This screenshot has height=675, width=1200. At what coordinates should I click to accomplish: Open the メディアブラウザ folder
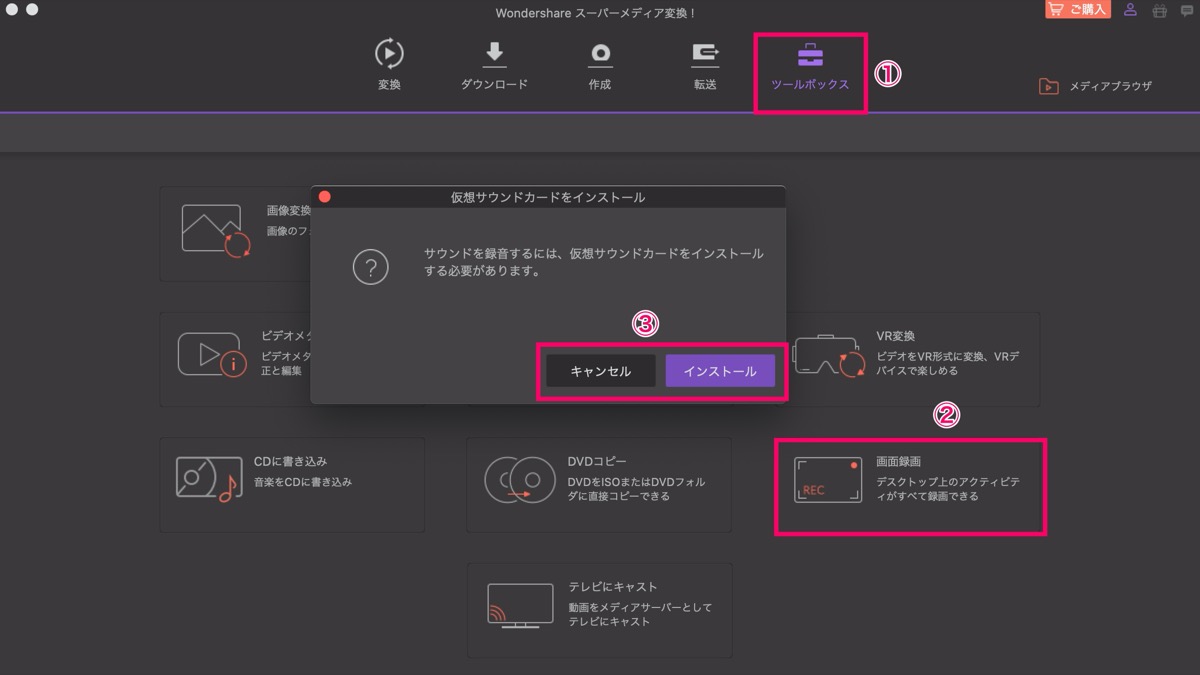1095,86
